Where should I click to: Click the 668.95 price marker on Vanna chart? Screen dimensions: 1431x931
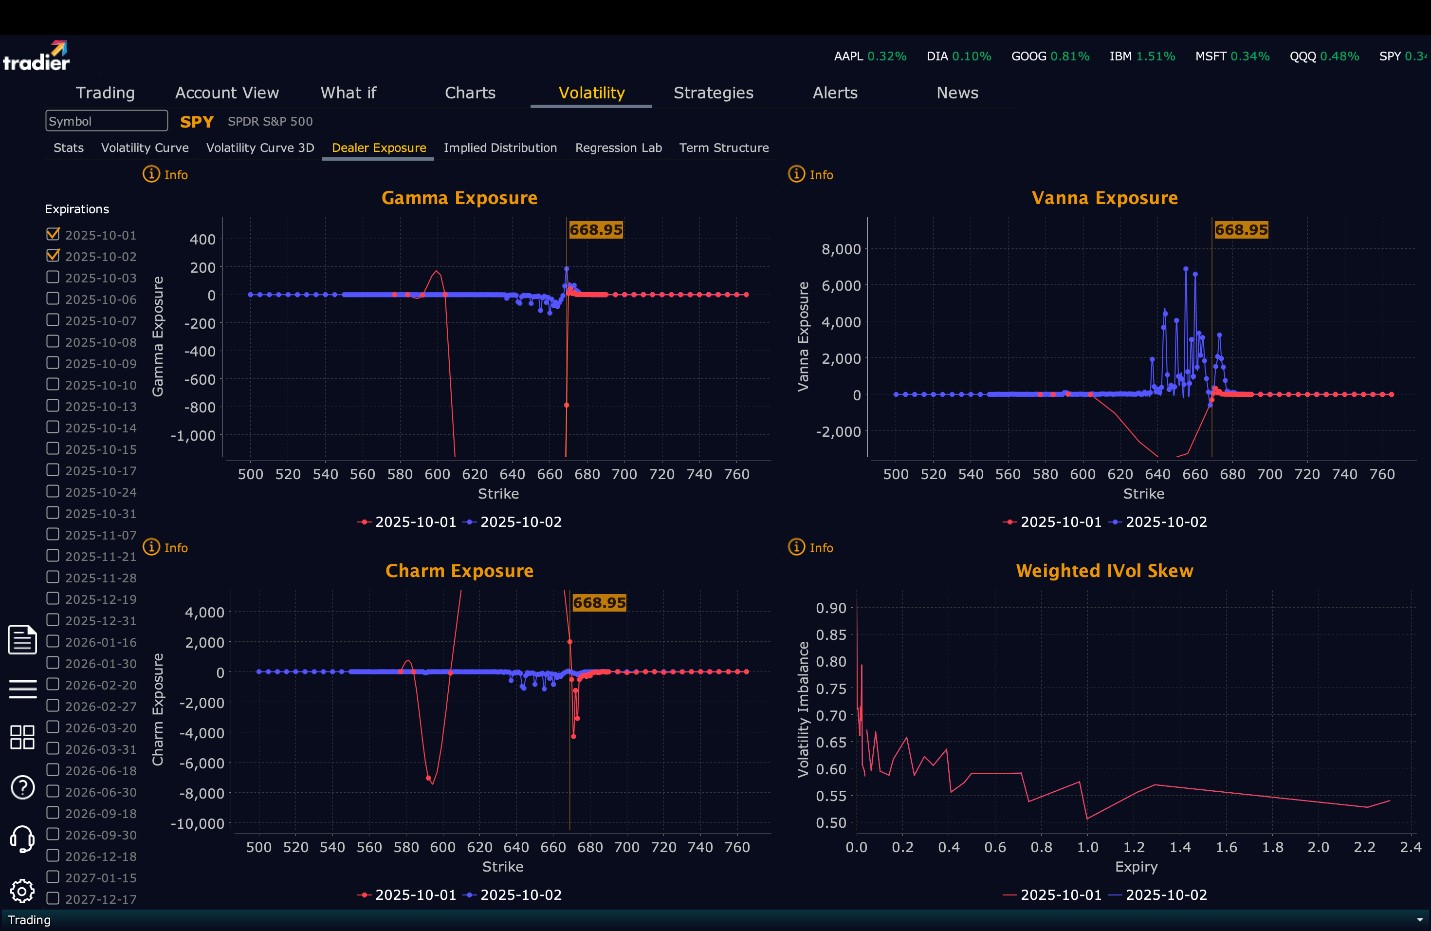tap(1241, 230)
